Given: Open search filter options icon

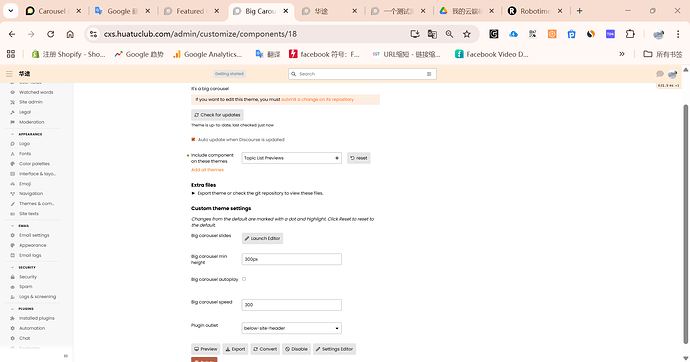Looking at the screenshot, I should [429, 74].
